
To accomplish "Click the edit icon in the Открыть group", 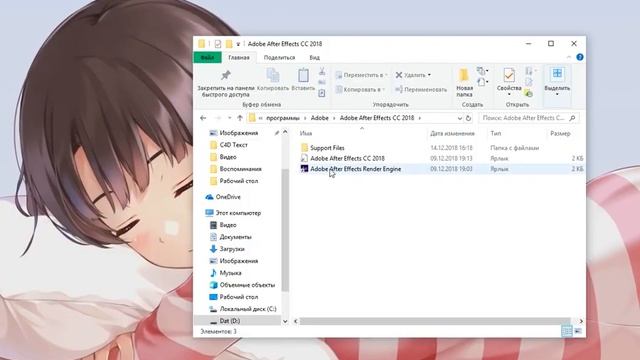I will point(529,82).
